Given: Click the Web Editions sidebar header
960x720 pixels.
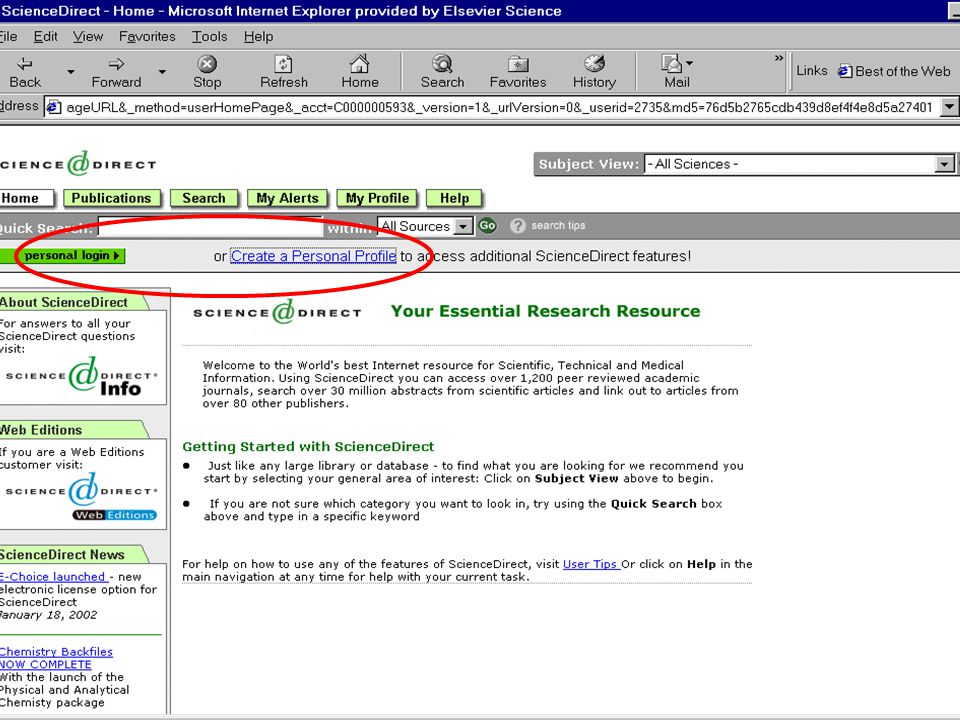Looking at the screenshot, I should pyautogui.click(x=72, y=430).
